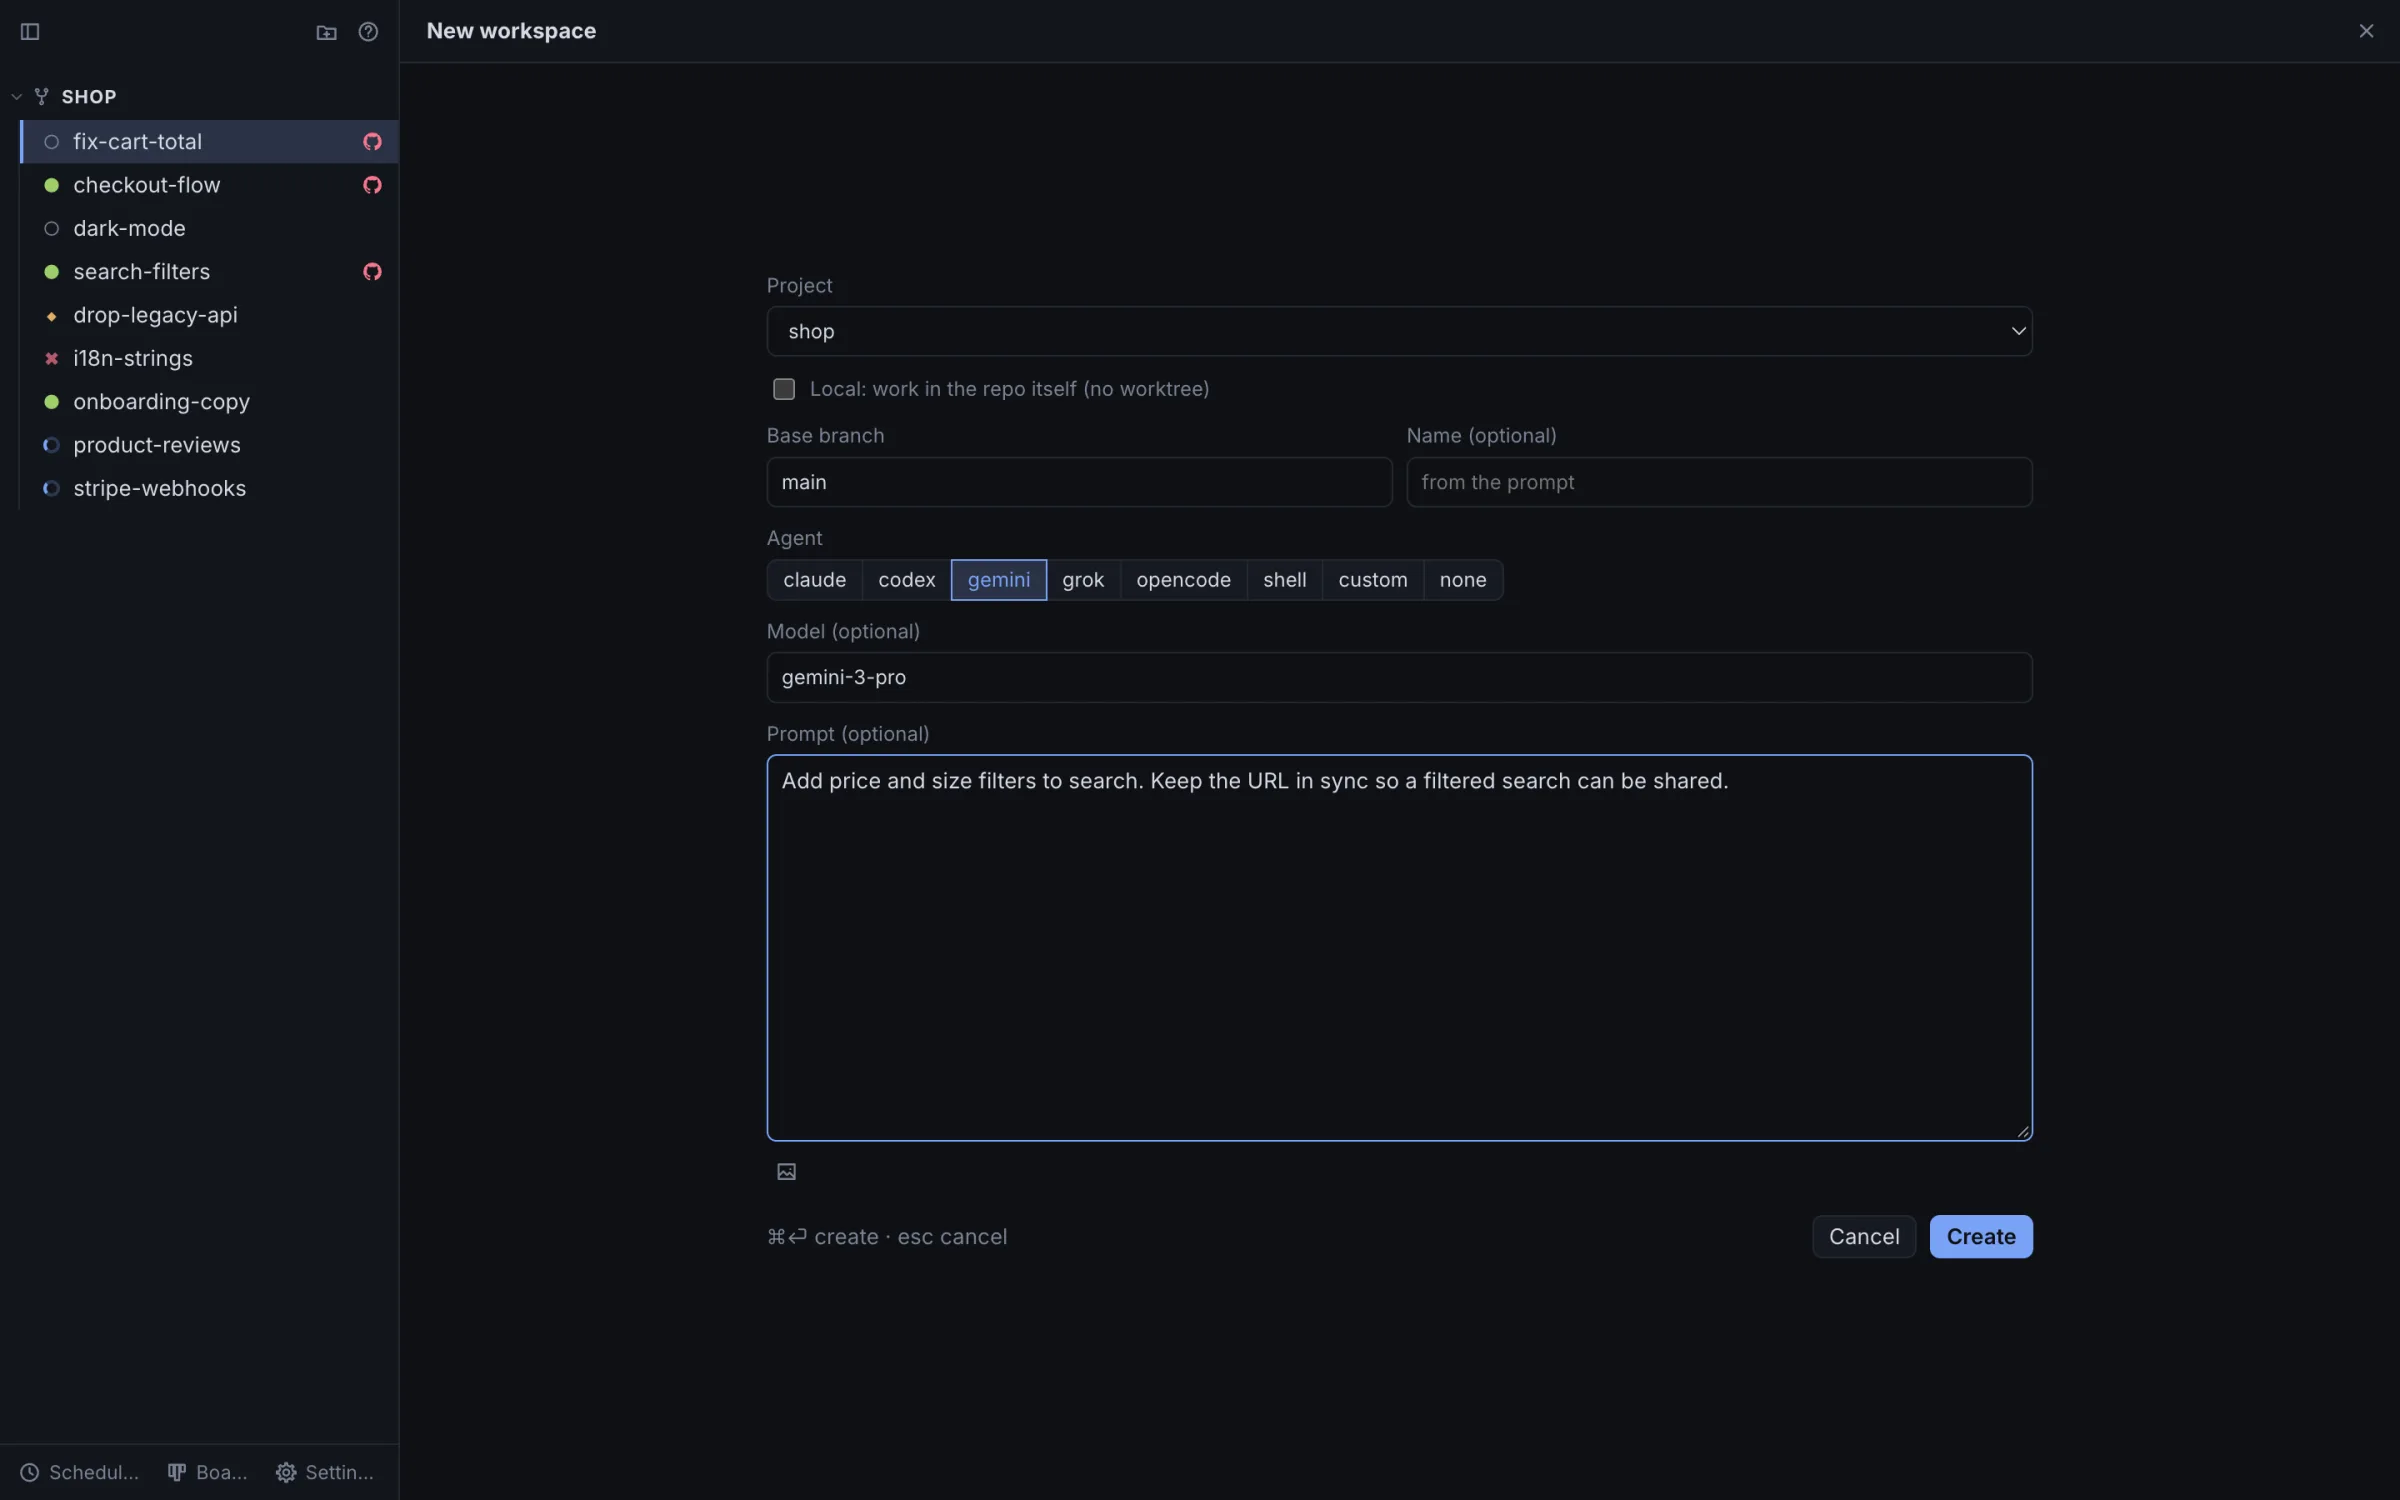Toggle the sidebar panel icon

click(x=30, y=32)
